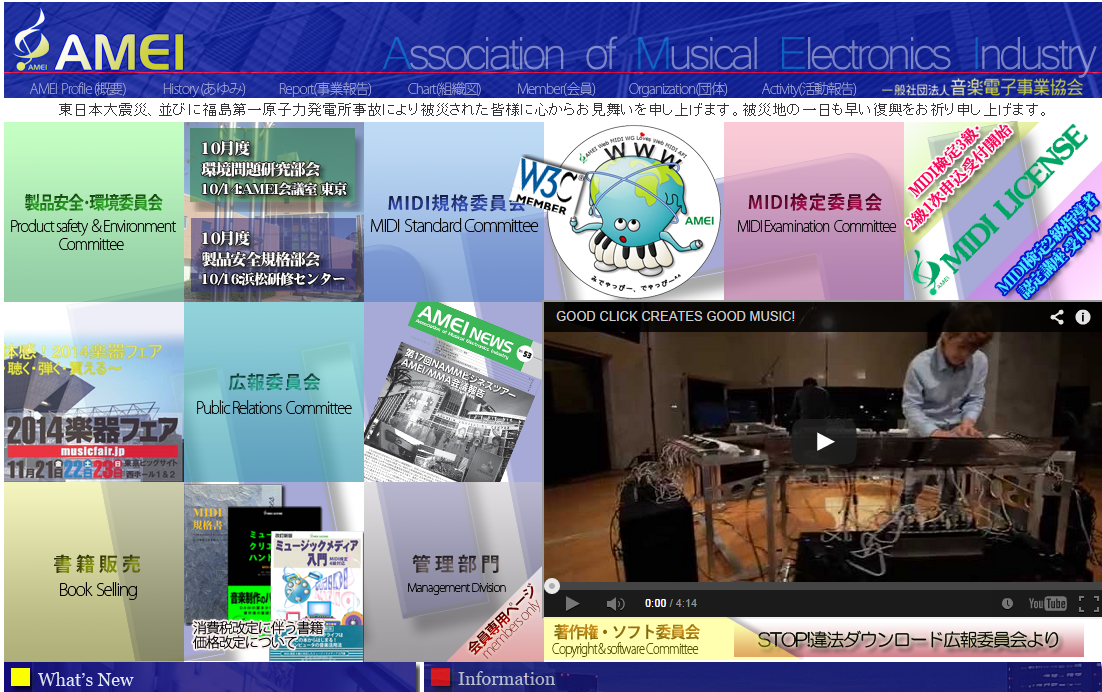This screenshot has height=692, width=1102.
Task: Click the What's New heading
Action: click(85, 679)
